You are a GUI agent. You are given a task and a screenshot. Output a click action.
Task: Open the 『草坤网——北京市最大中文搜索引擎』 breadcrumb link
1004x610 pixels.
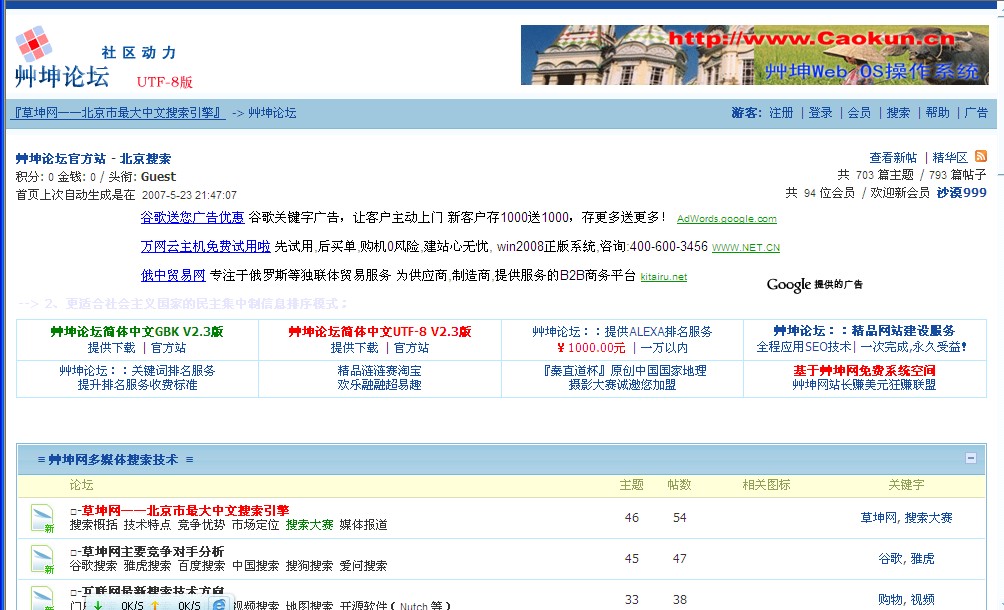(x=119, y=113)
